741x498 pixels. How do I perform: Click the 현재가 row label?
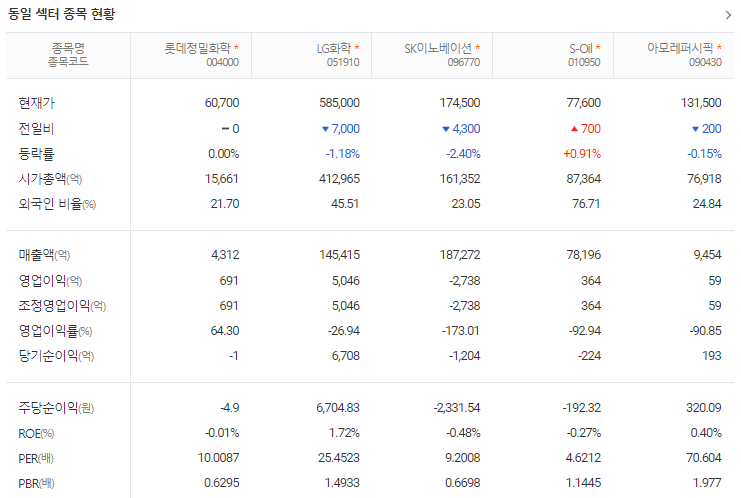(x=36, y=103)
